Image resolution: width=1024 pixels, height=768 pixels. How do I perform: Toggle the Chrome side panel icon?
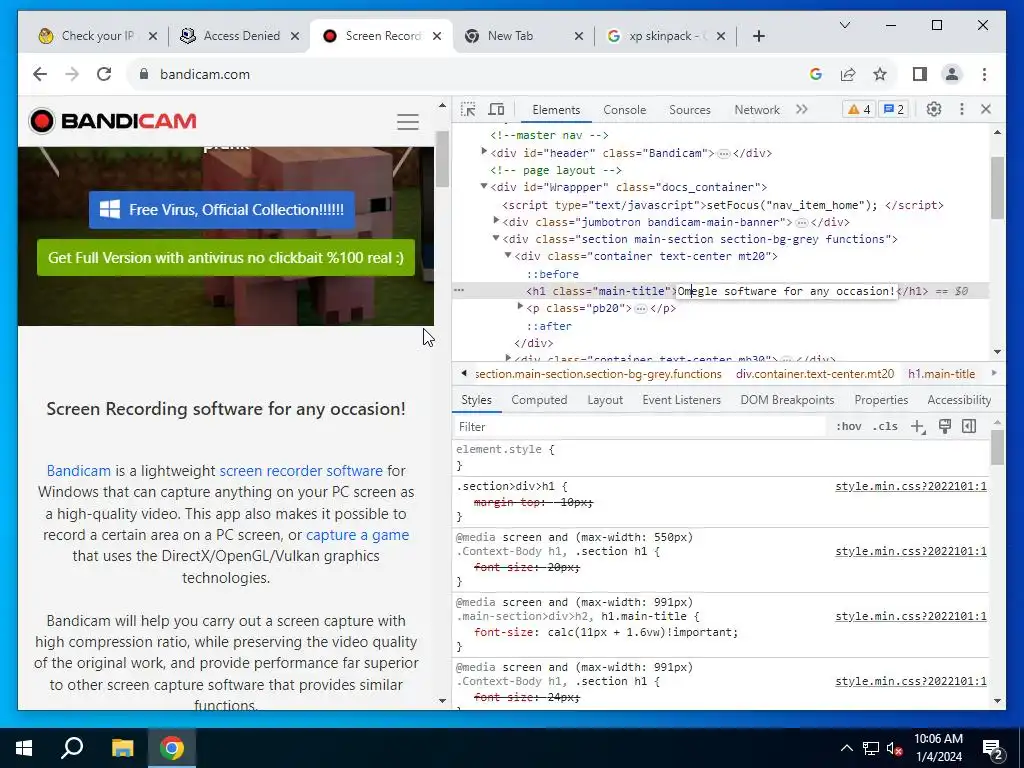point(920,74)
